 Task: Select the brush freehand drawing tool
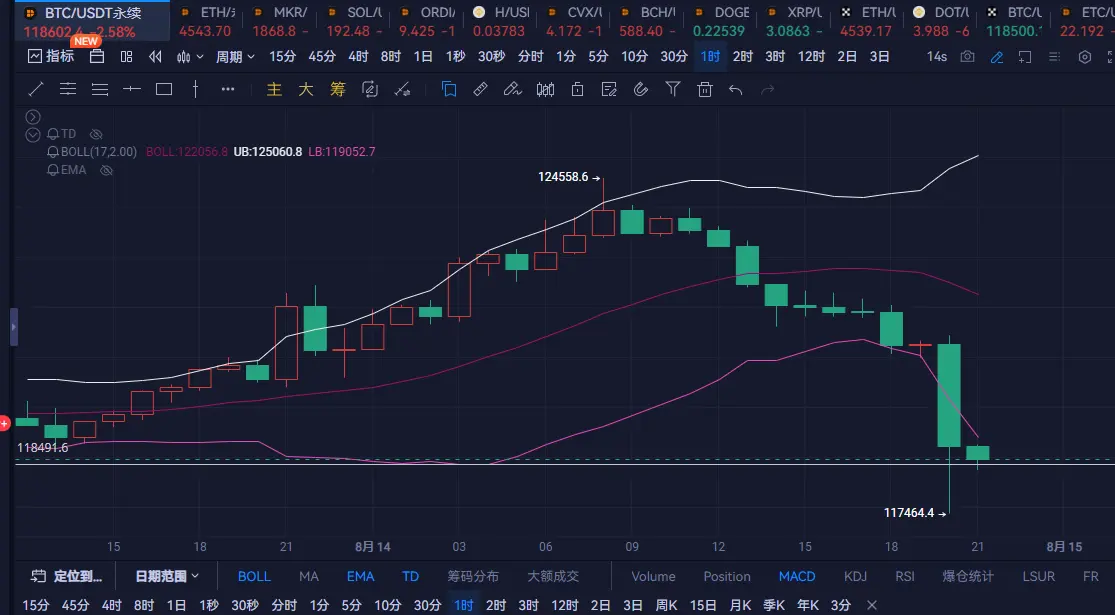click(513, 89)
